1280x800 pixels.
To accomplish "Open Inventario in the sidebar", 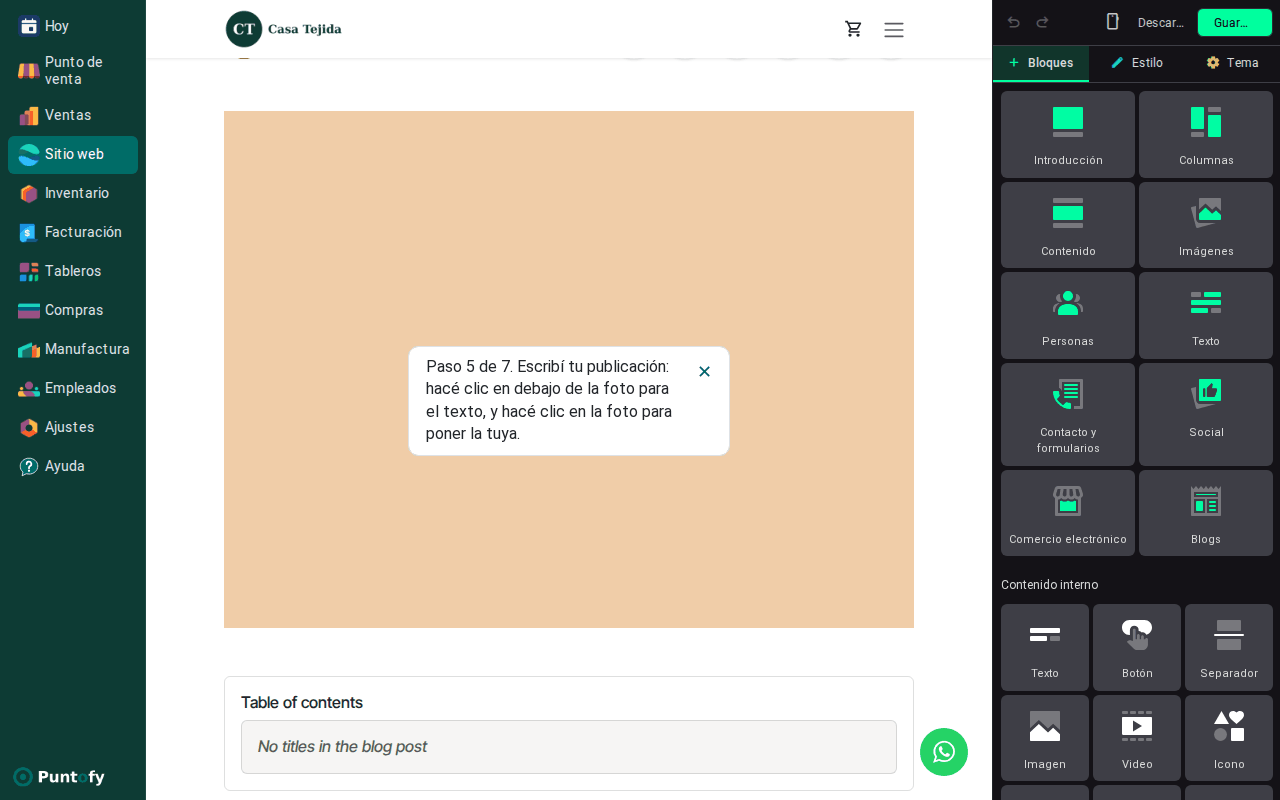I will [73, 193].
